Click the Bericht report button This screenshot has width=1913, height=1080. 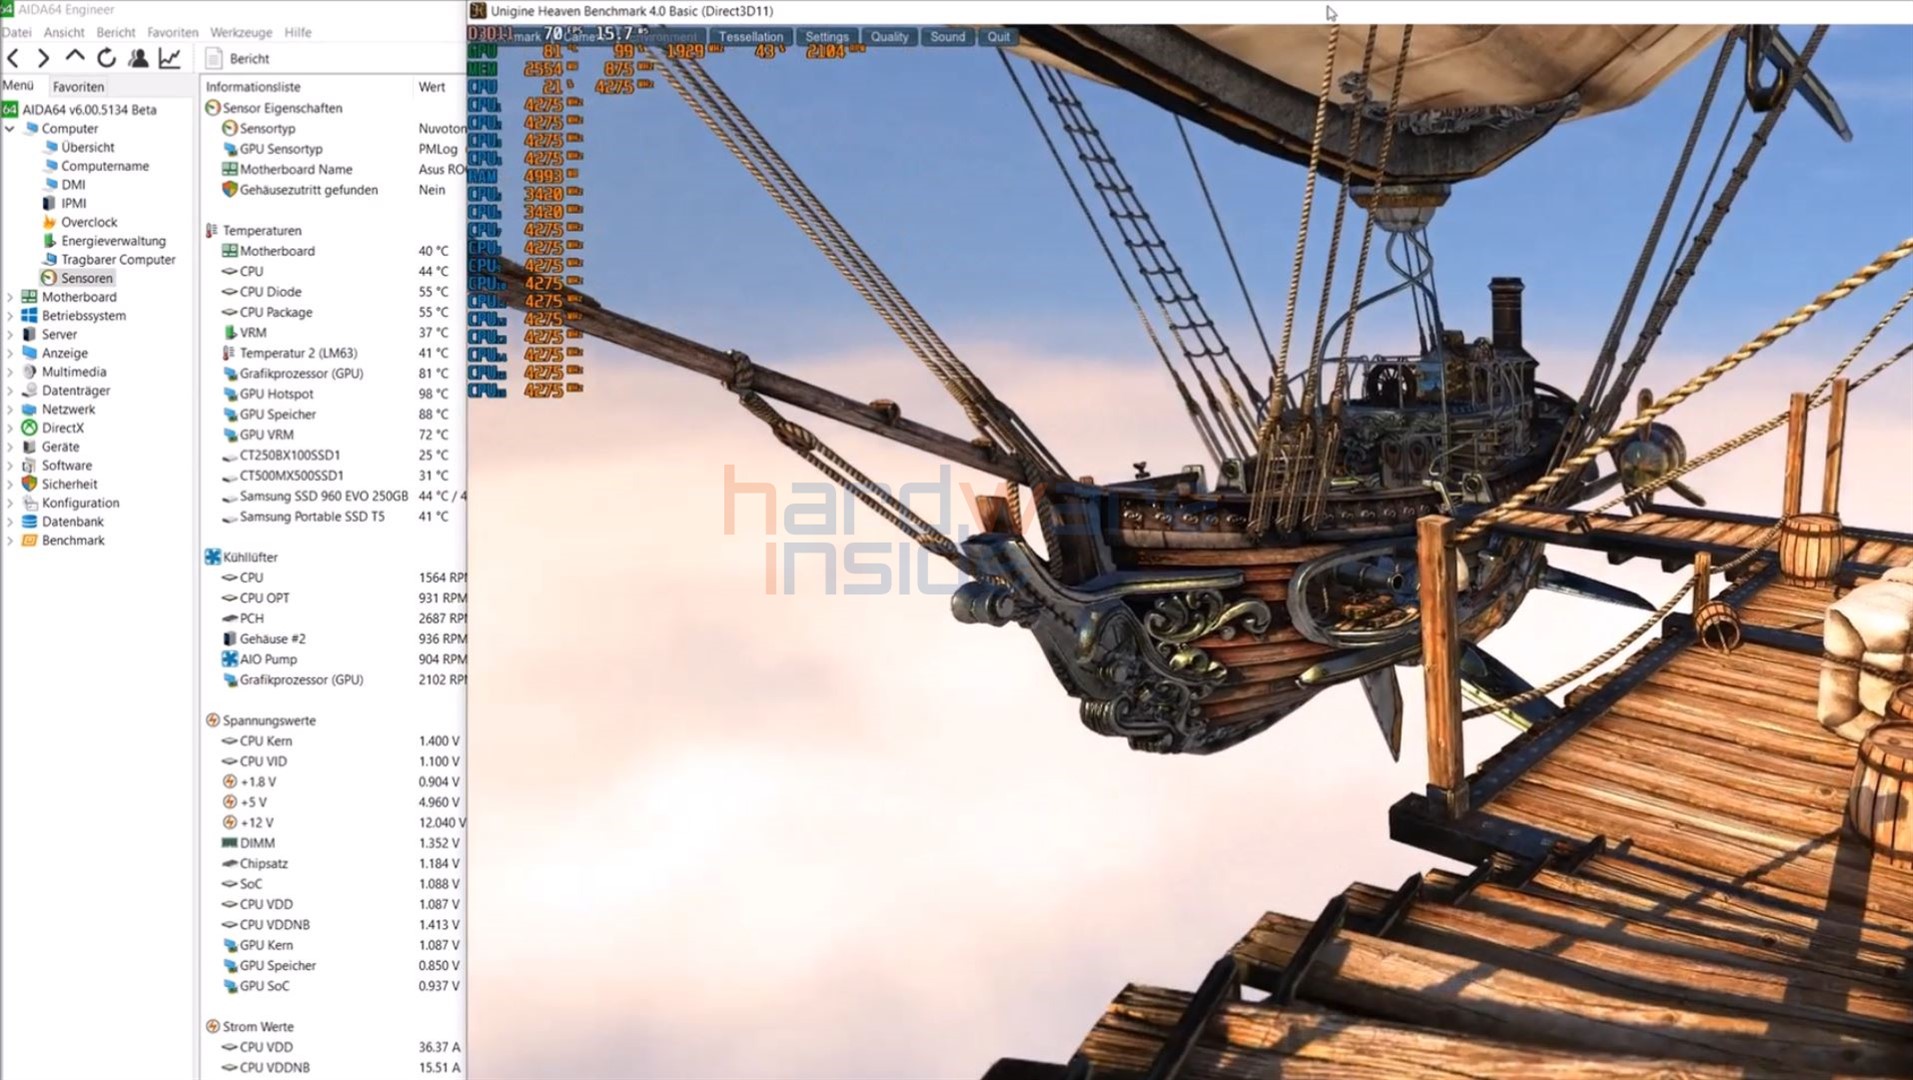pos(237,59)
